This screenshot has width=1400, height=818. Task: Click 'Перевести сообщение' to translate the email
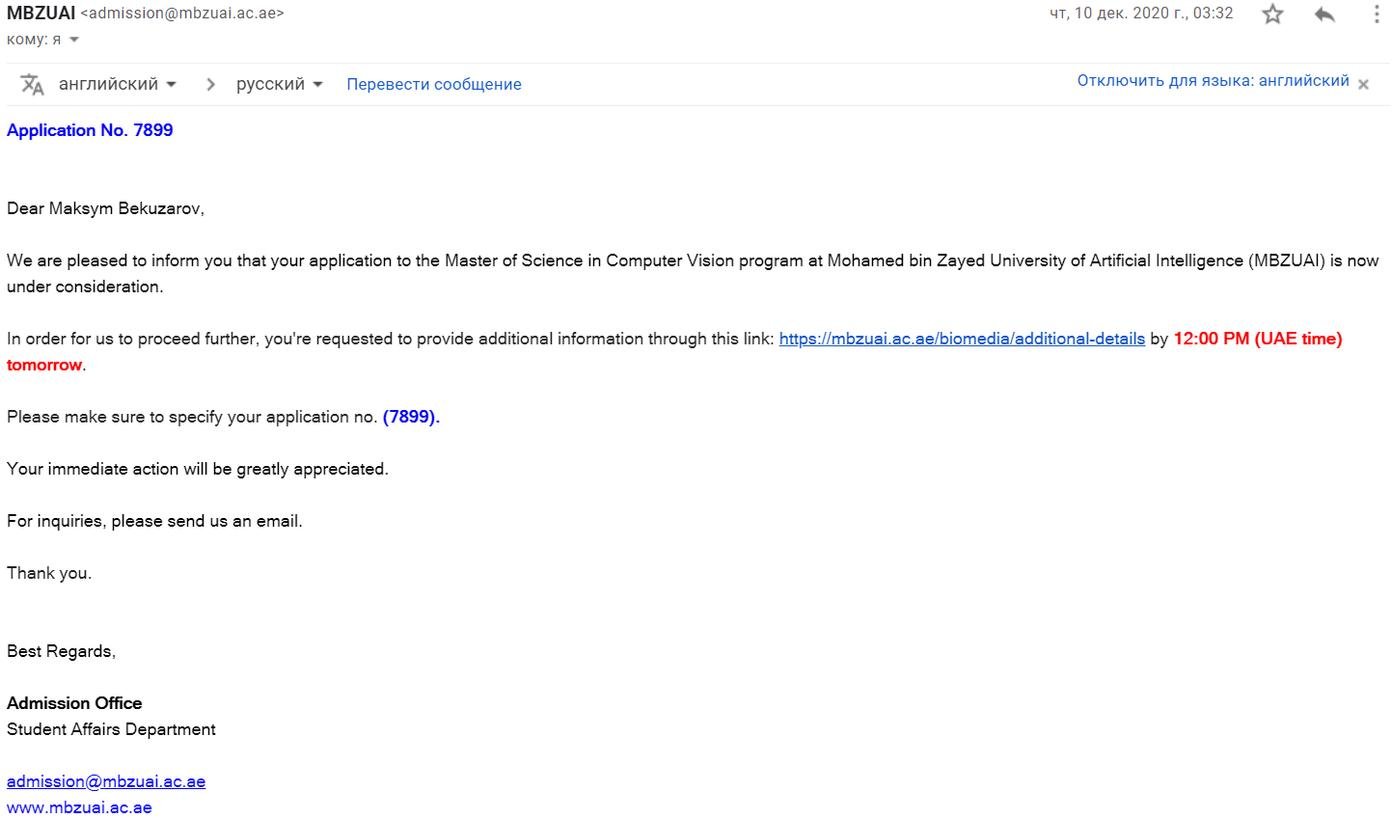[434, 84]
